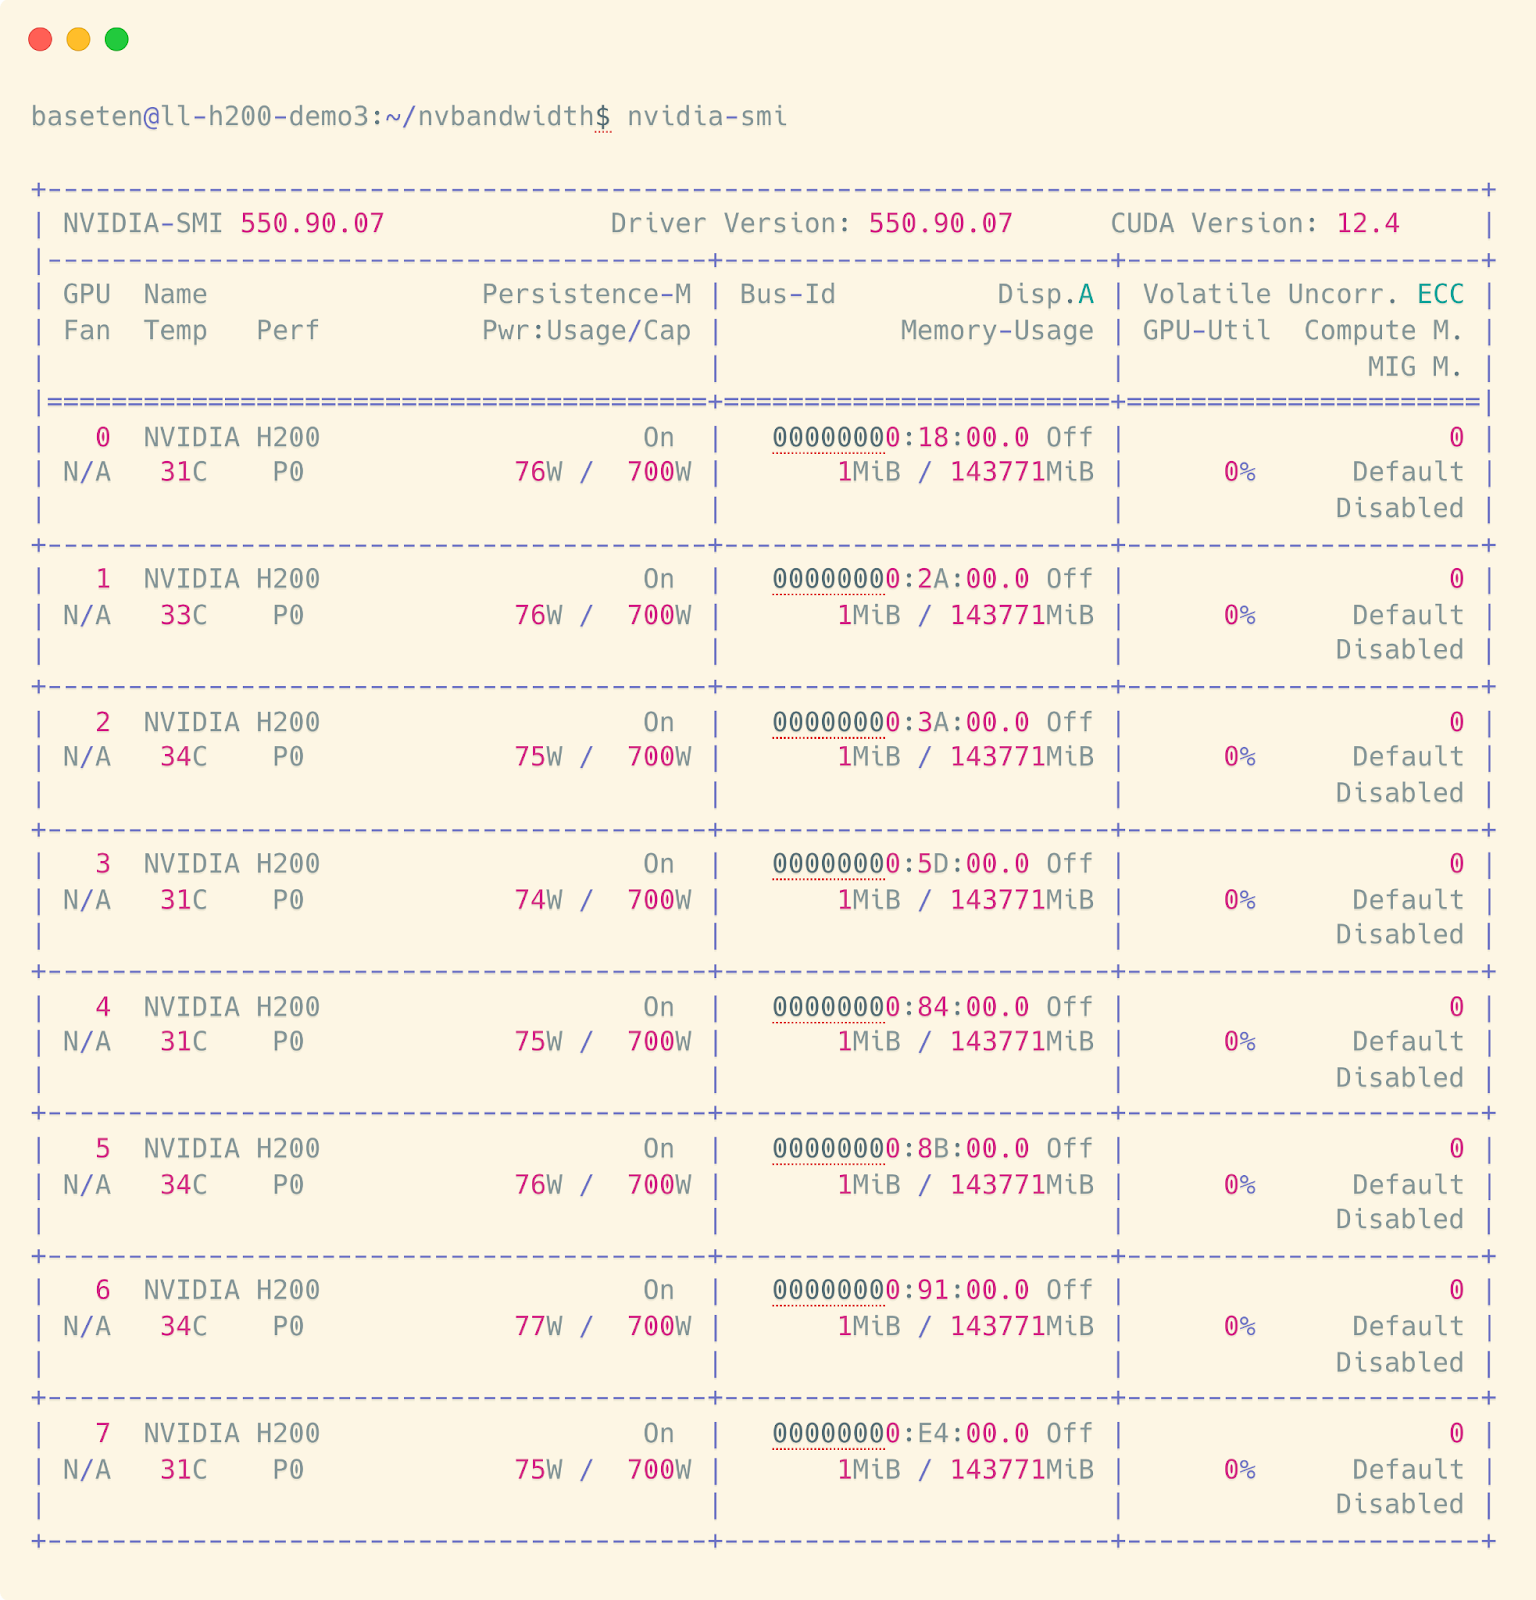Click the baseten@ll-h200-demo3 prompt text

[x=200, y=117]
